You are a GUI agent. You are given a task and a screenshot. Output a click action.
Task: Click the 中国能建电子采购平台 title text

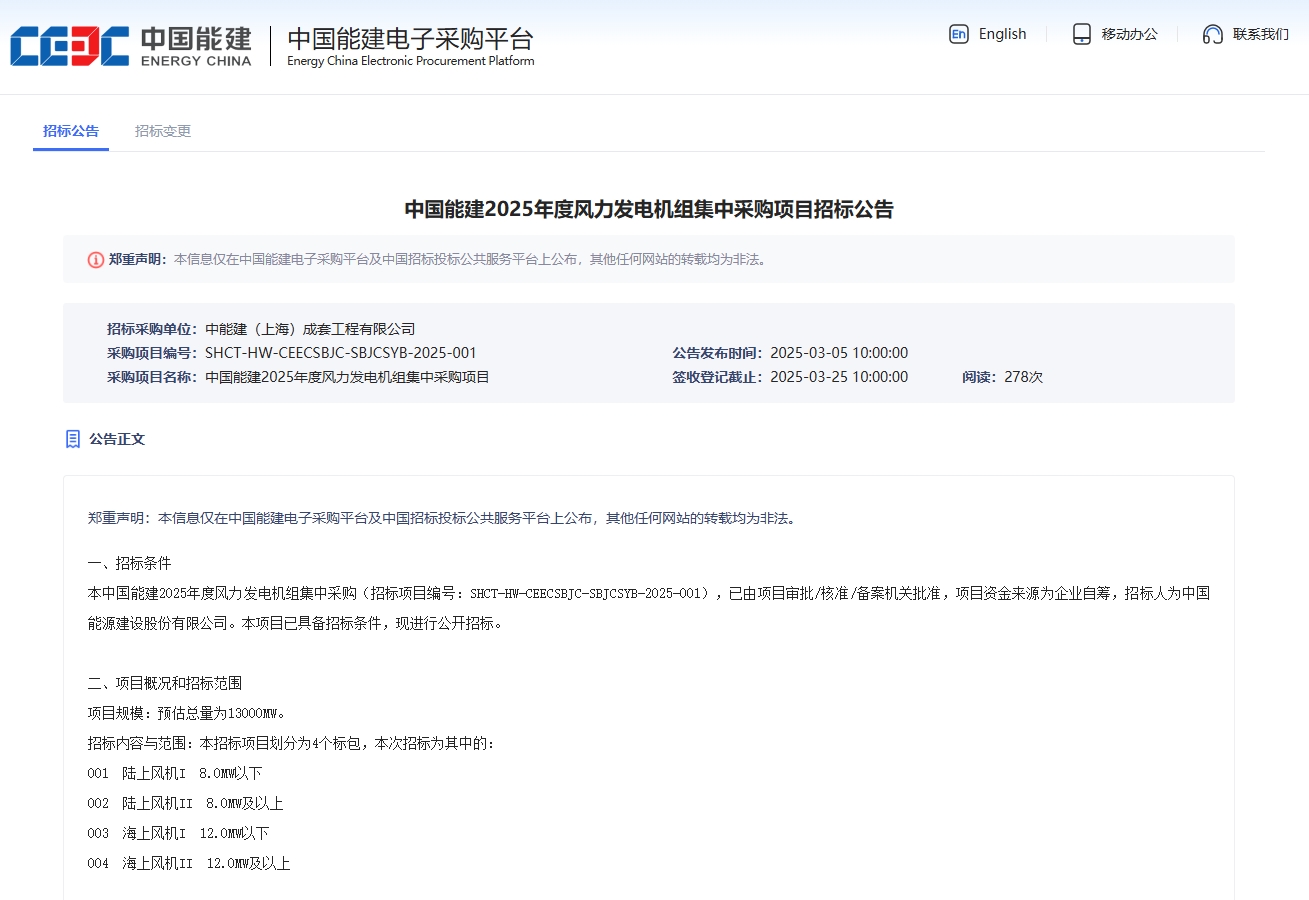click(411, 39)
